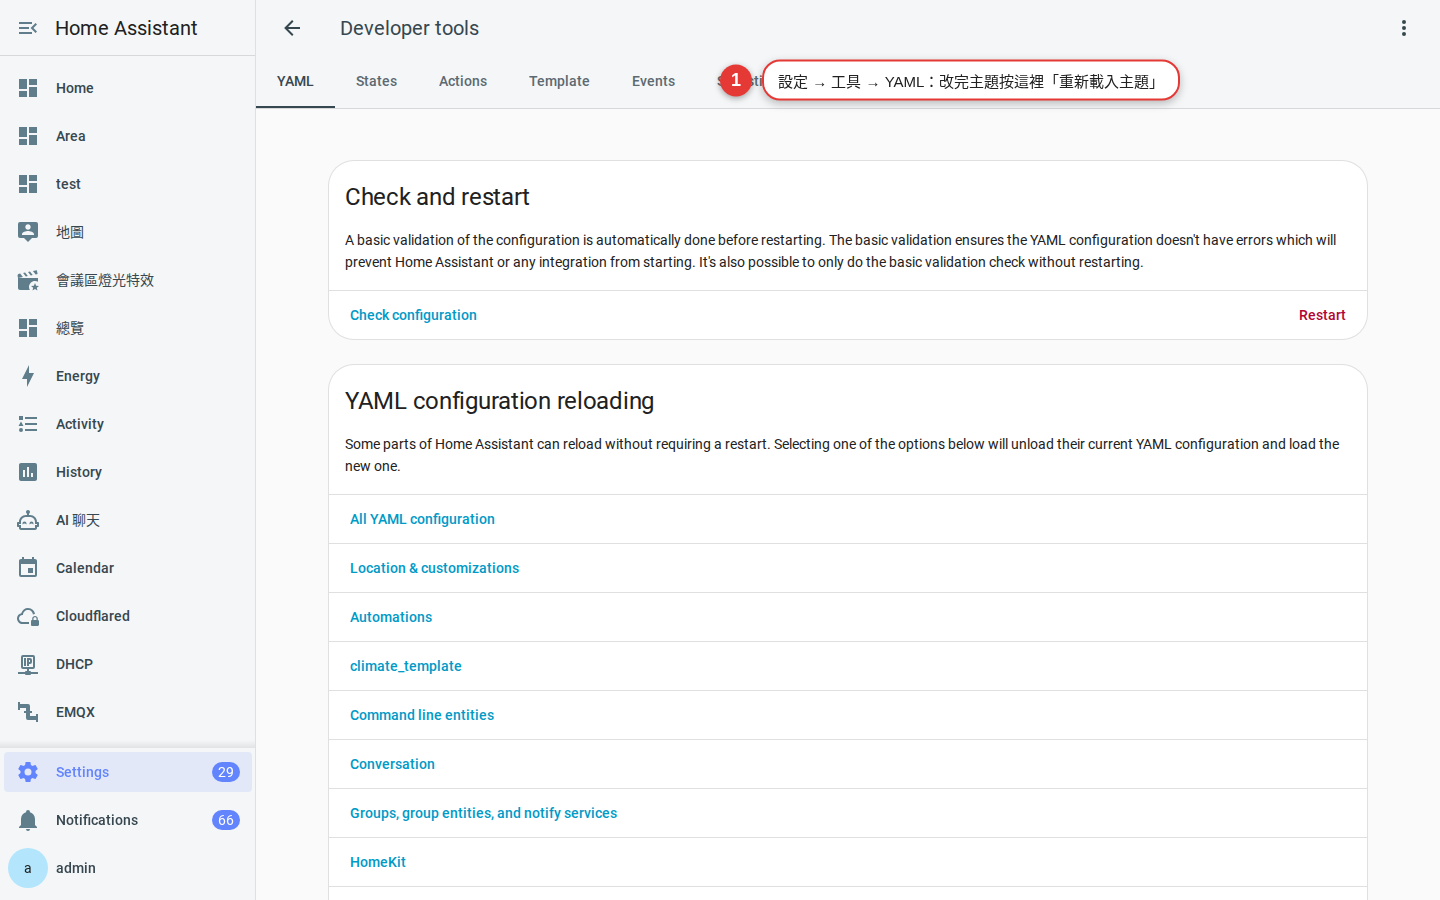Click the Notifications bell icon
This screenshot has width=1440, height=900.
coord(28,820)
